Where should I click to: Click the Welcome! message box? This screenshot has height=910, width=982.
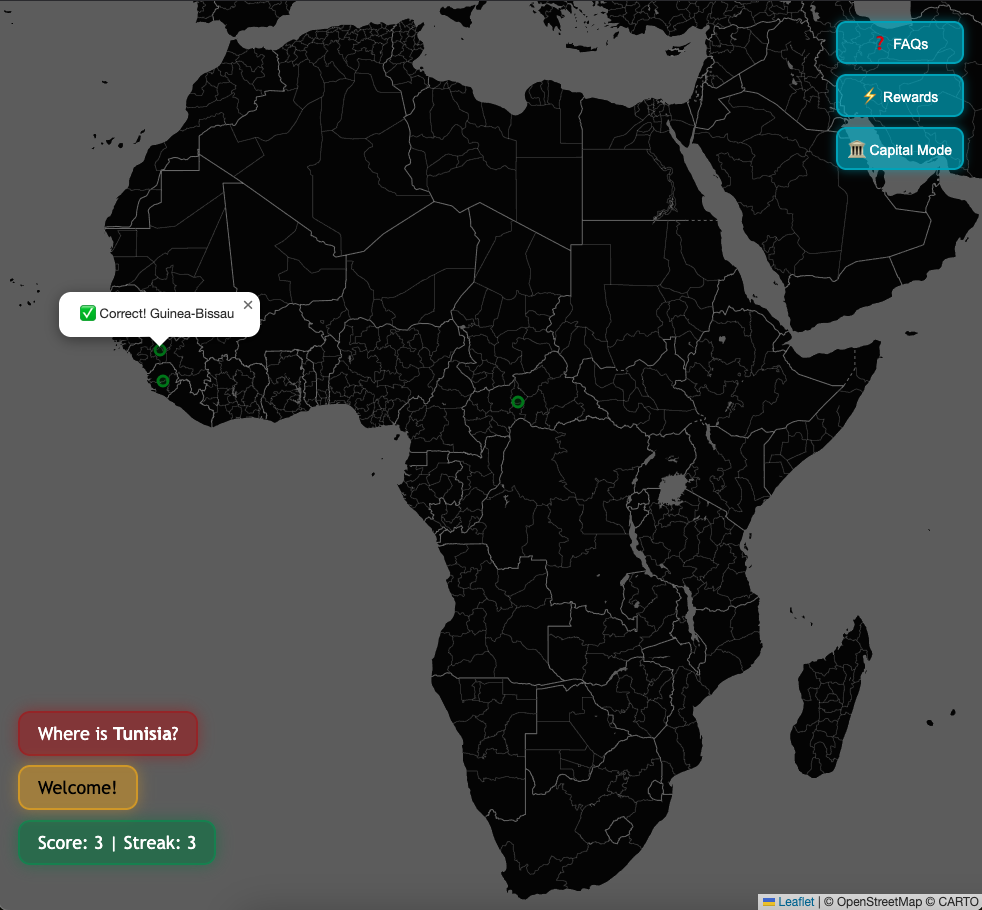pyautogui.click(x=78, y=788)
